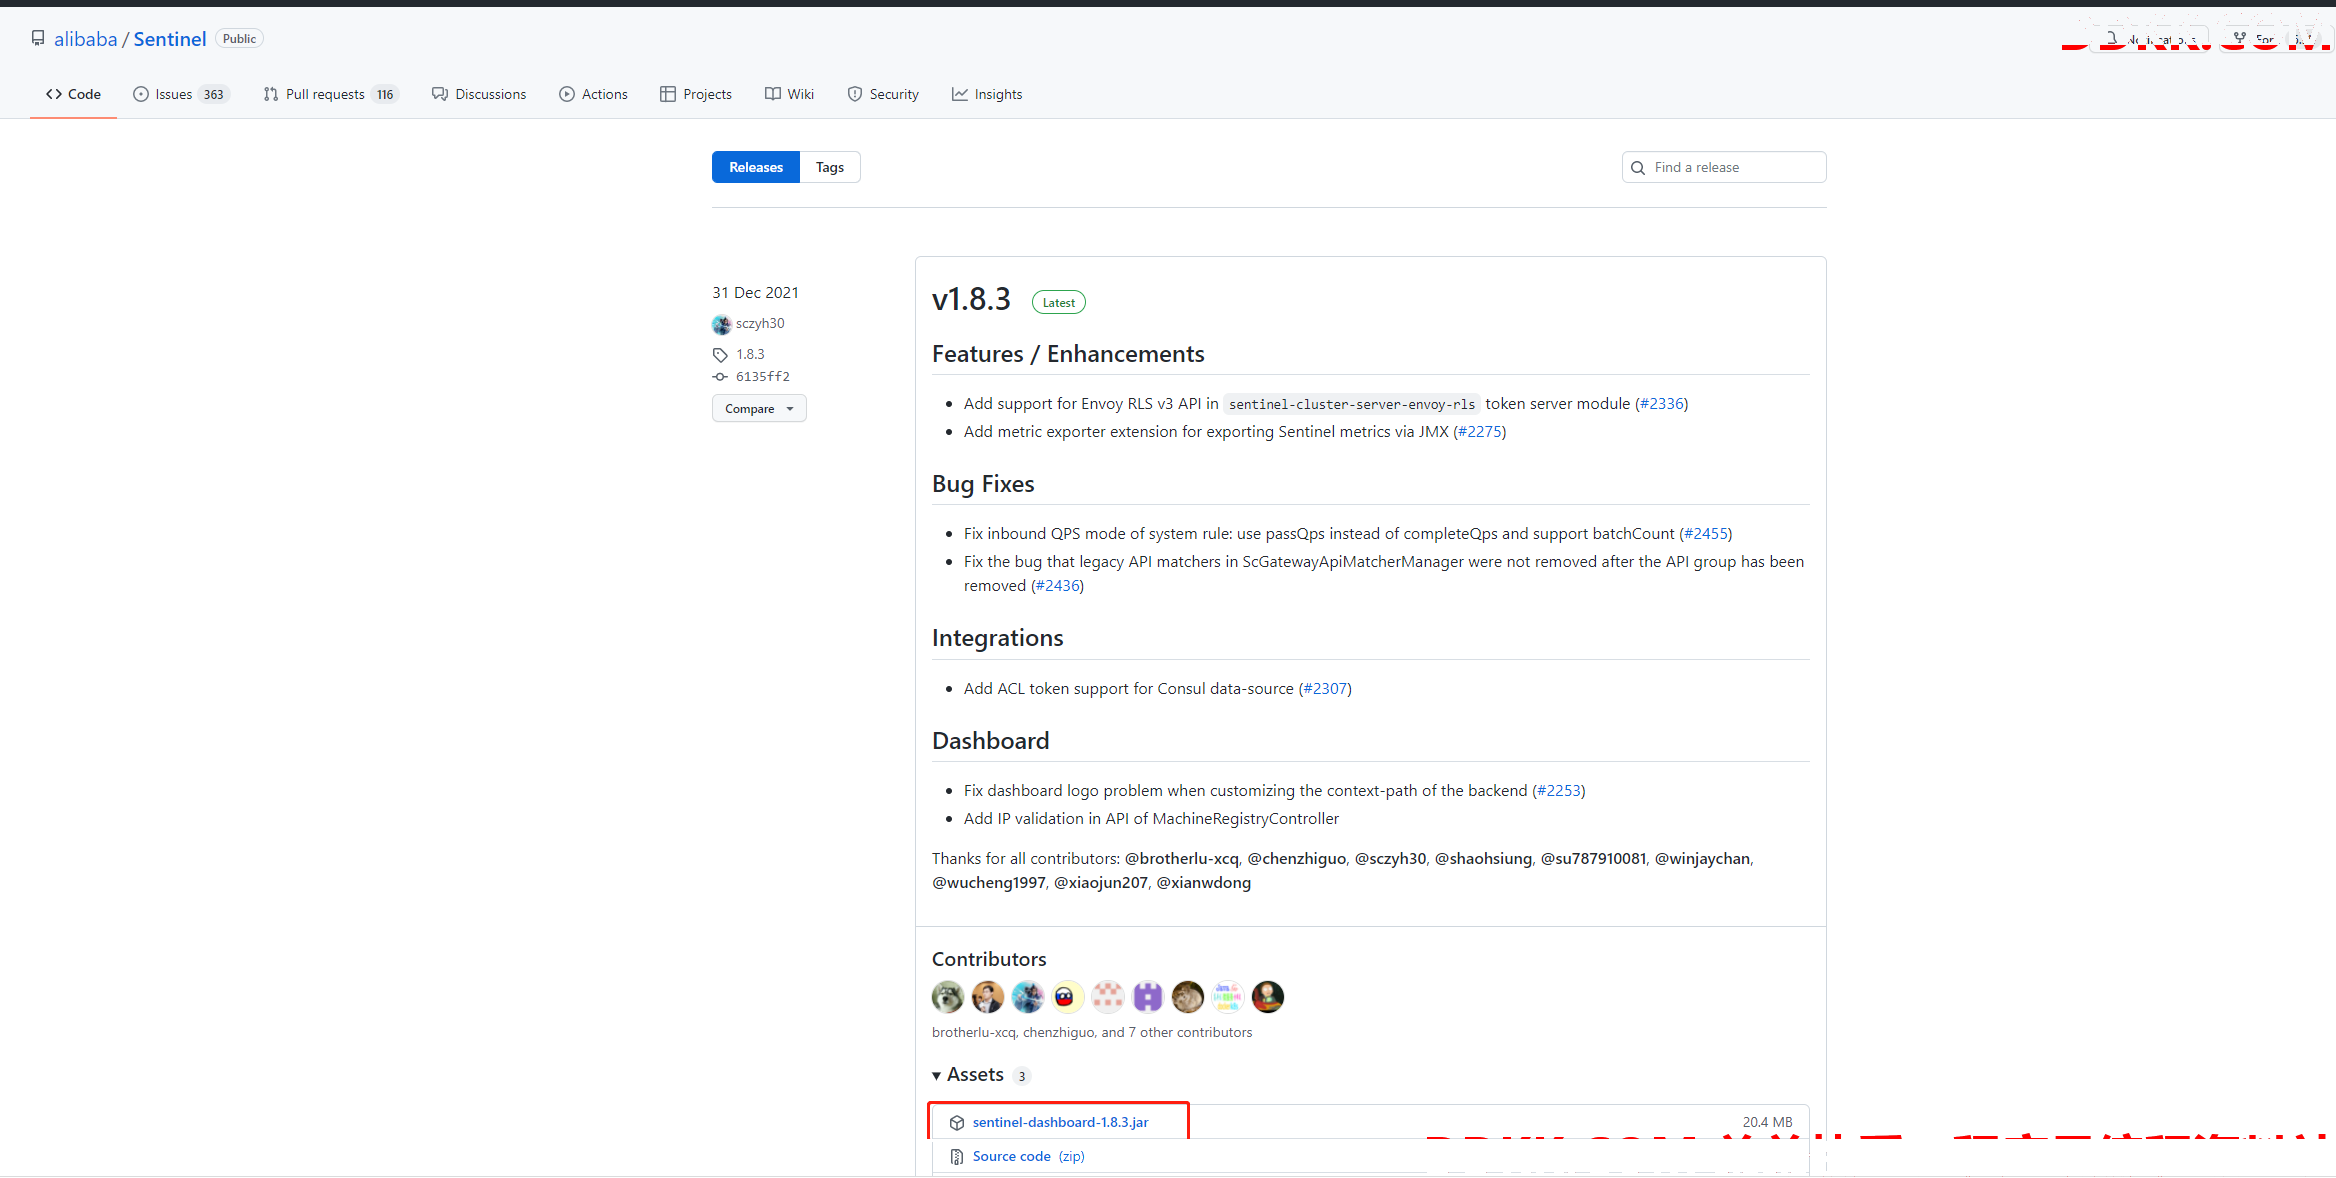Click the Pull requests icon
The width and height of the screenshot is (2336, 1178).
click(271, 94)
